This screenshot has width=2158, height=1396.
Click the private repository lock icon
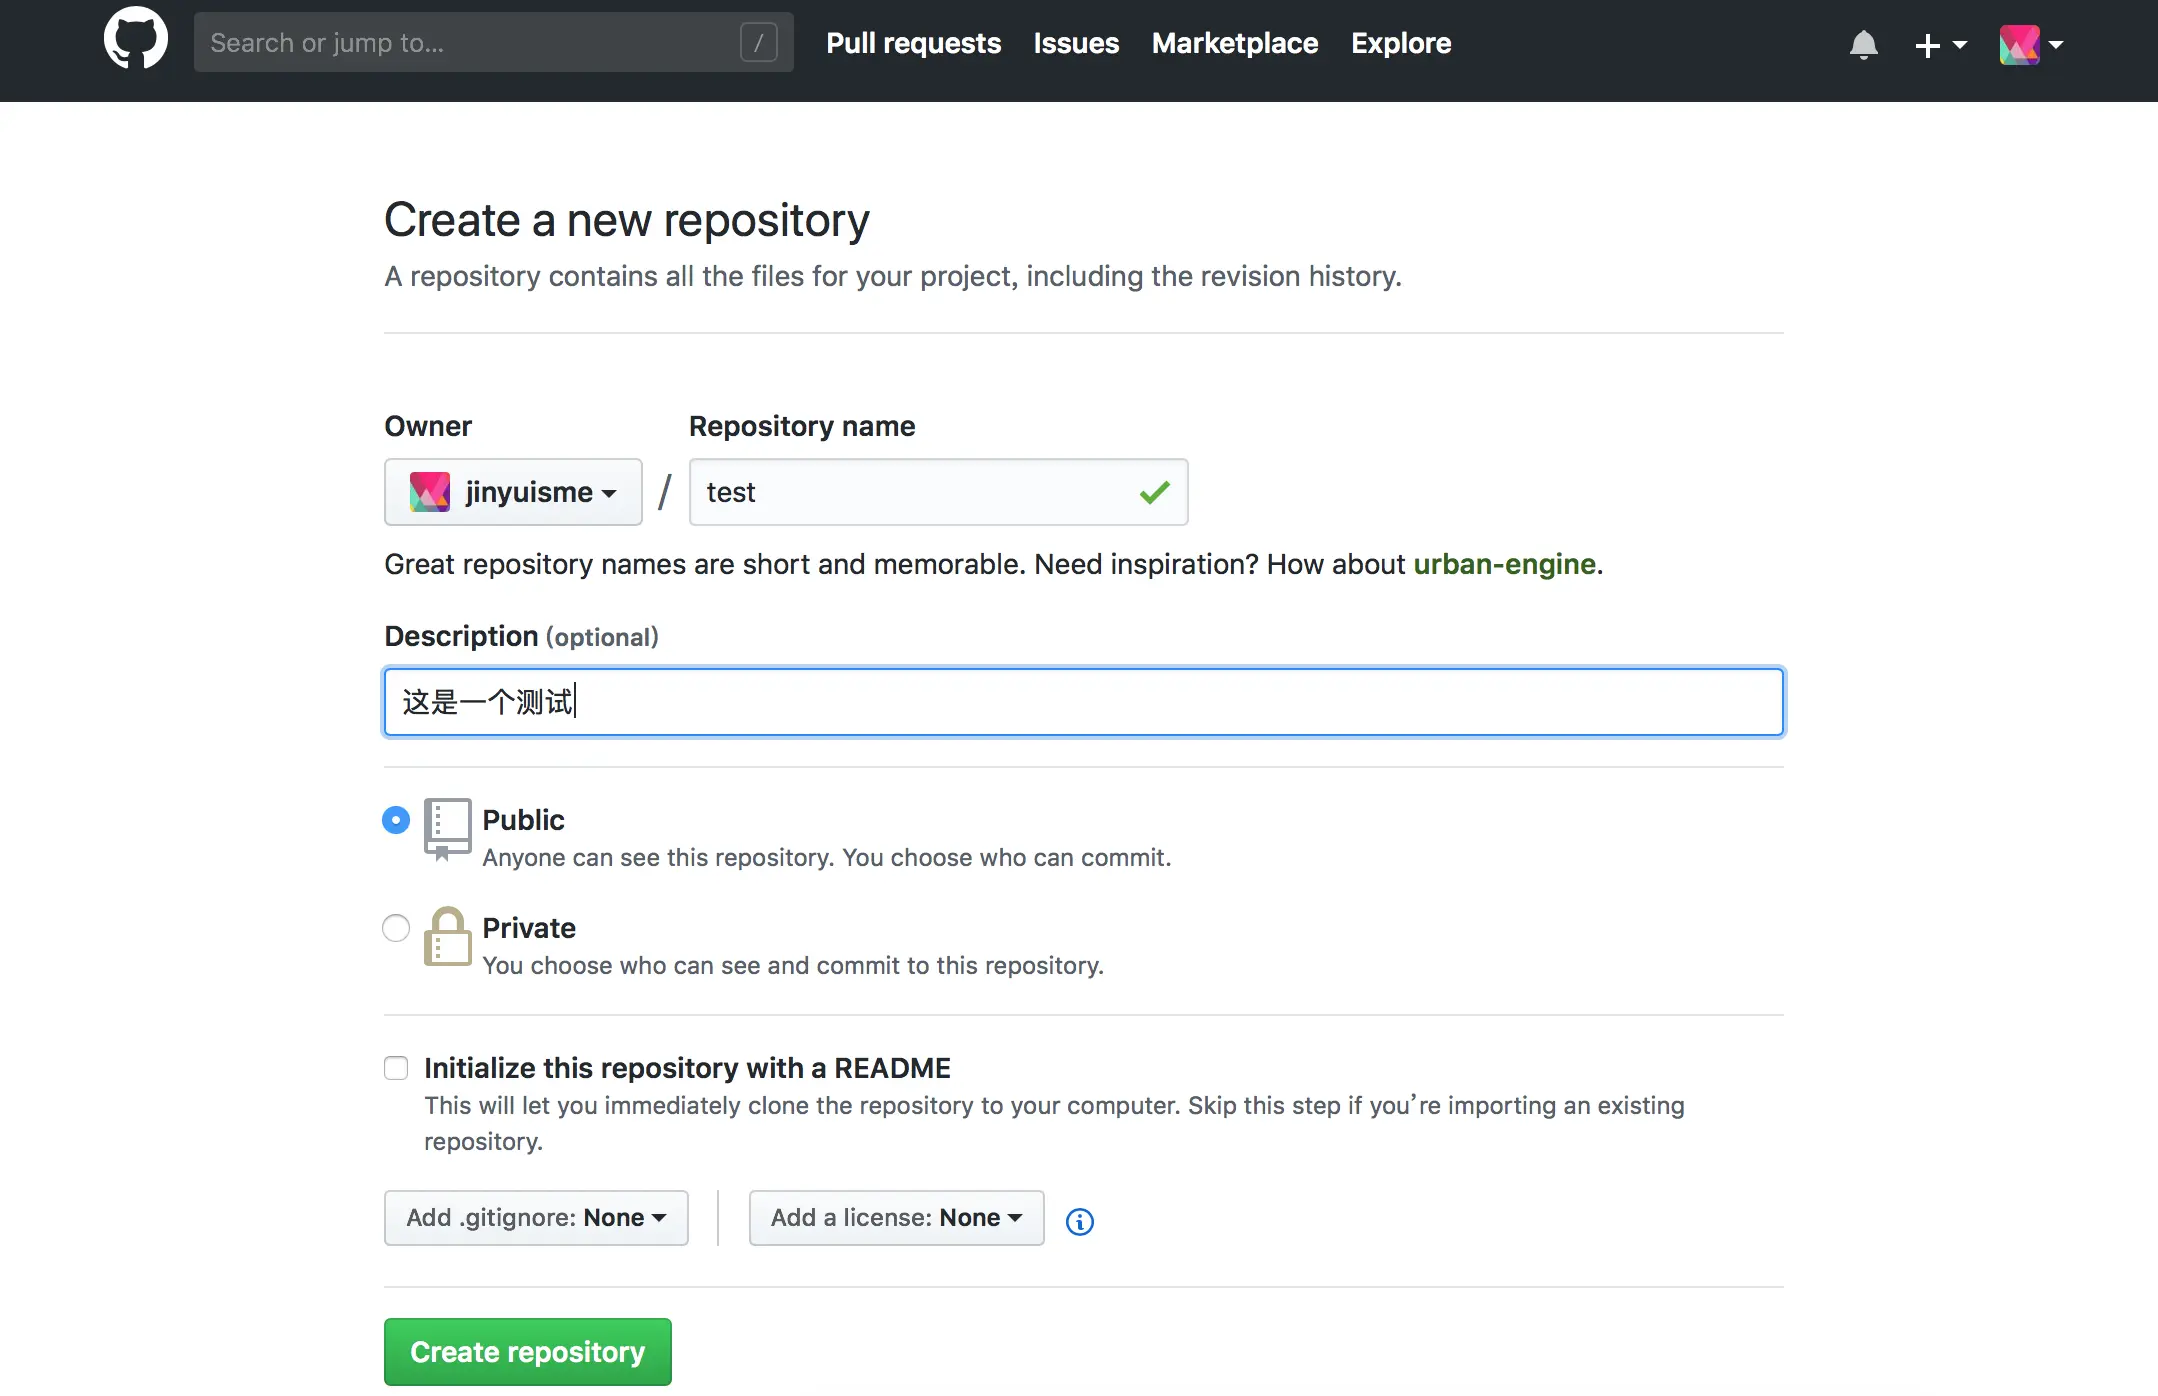pyautogui.click(x=447, y=937)
